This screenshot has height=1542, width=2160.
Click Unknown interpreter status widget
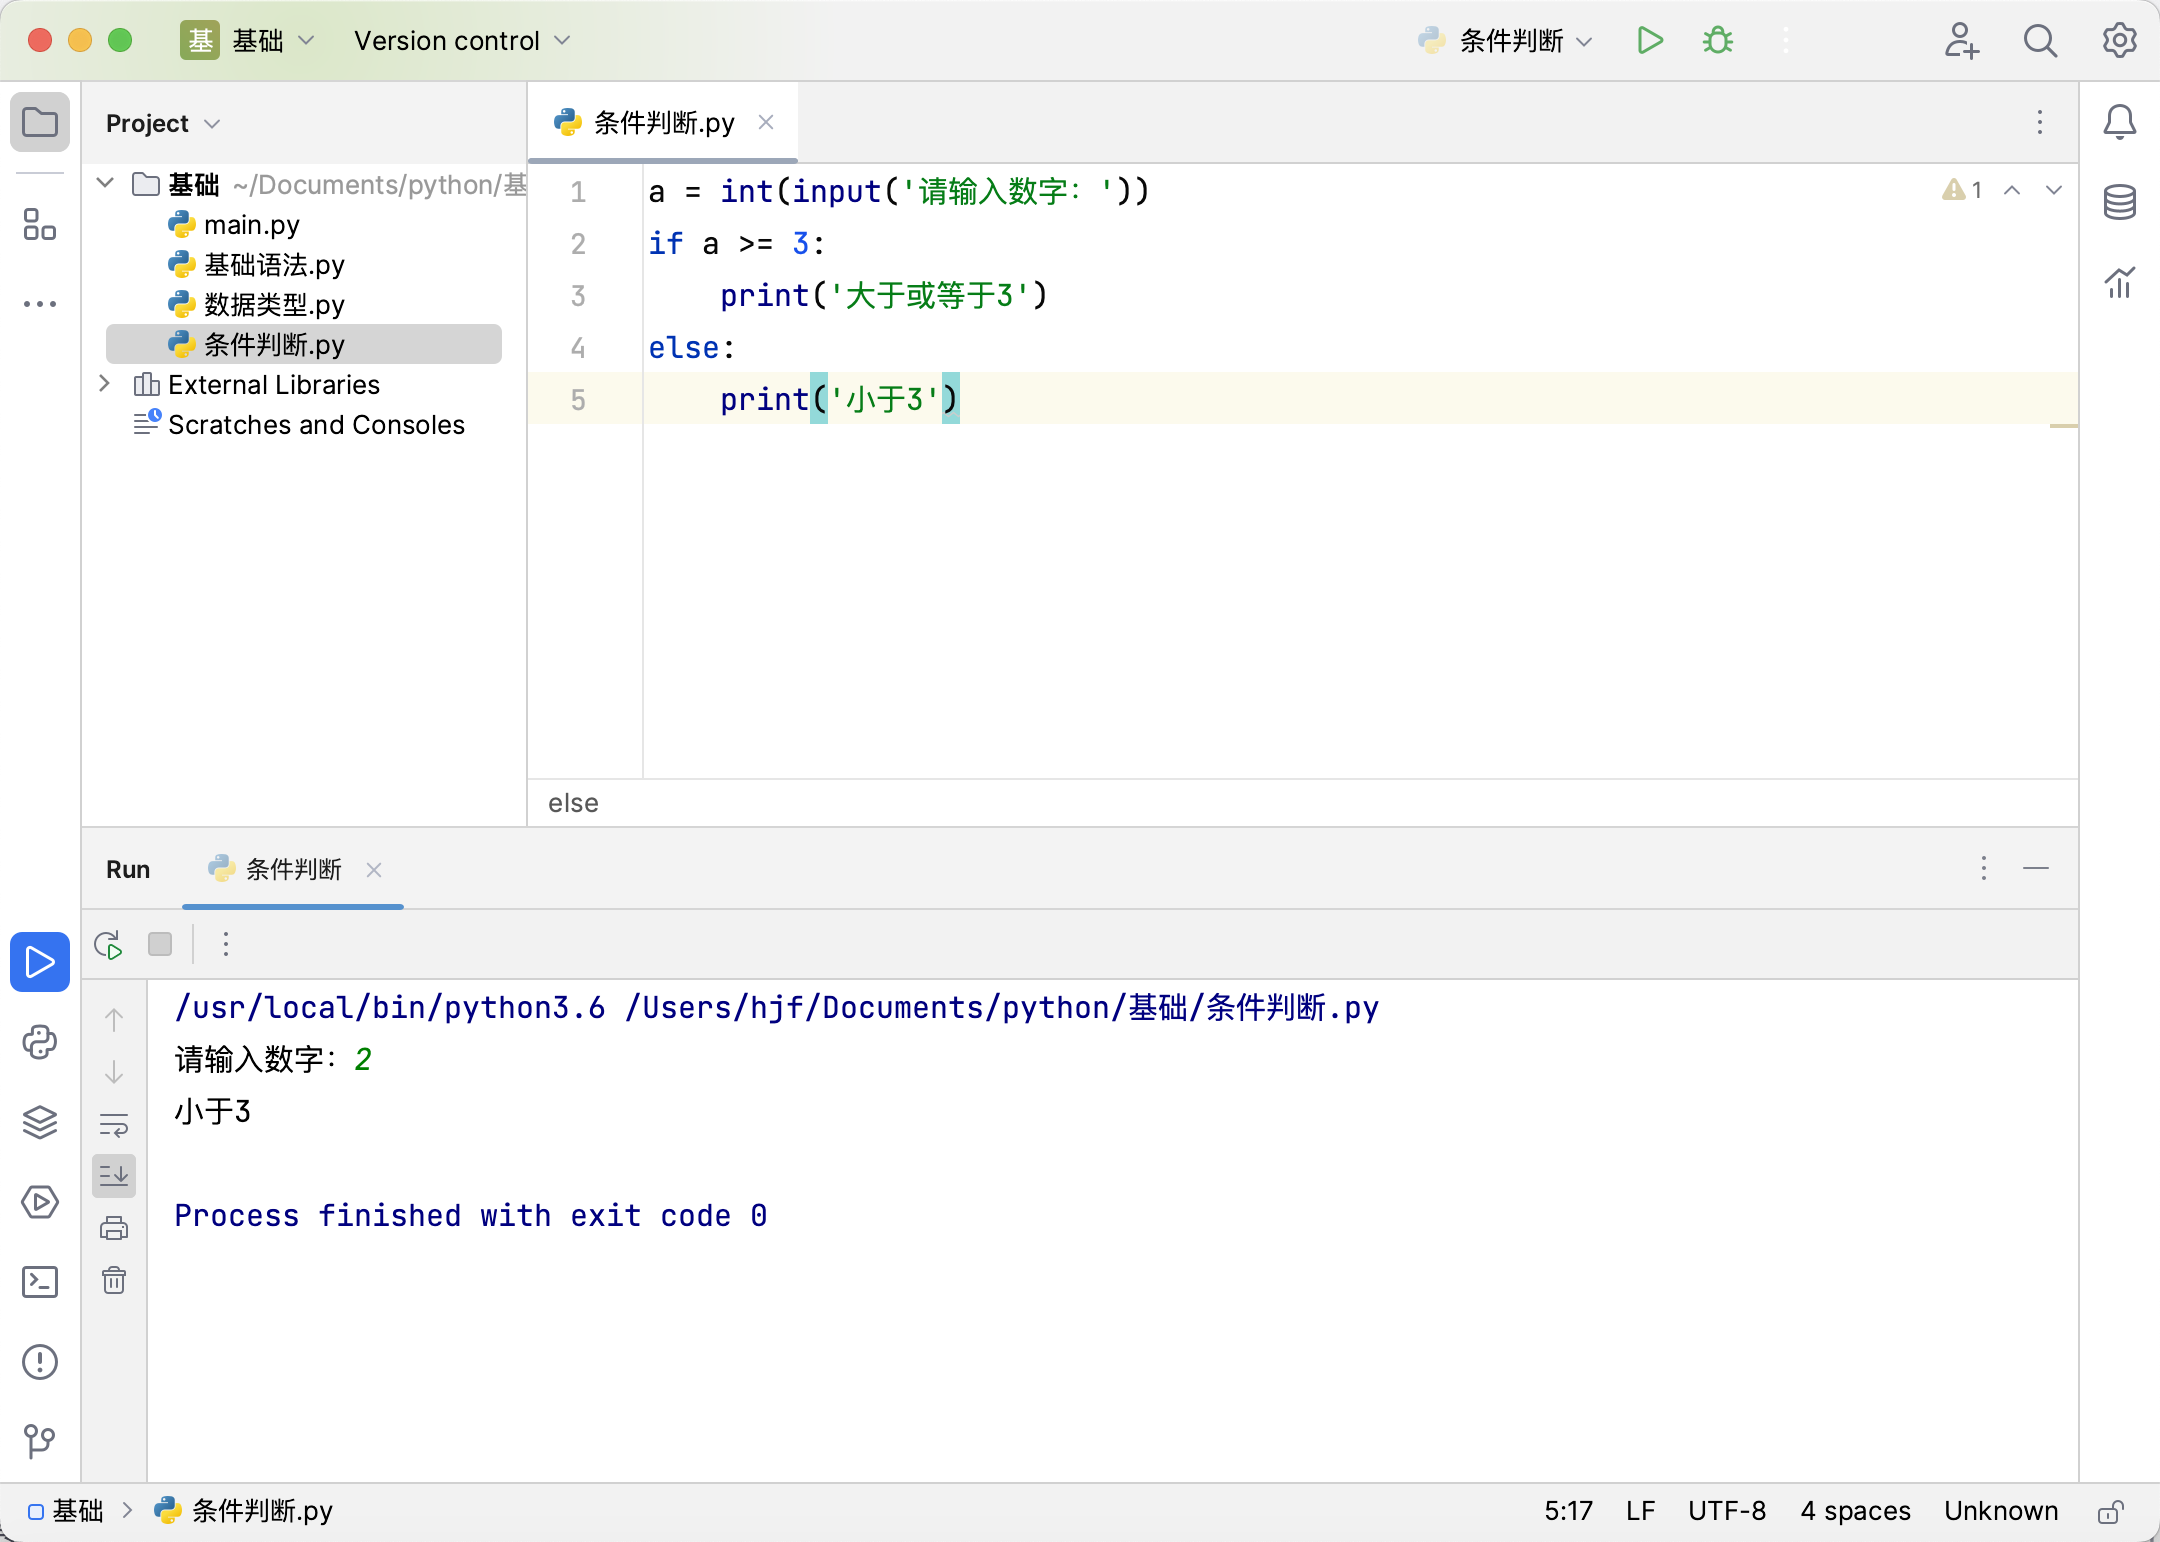[2001, 1511]
